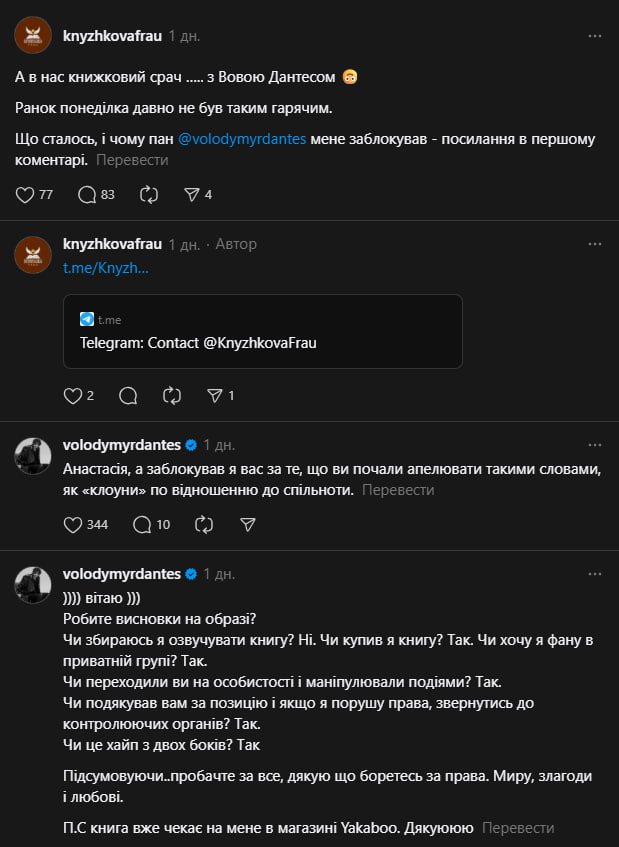Click the @volodymyrdantes mention in the post

(x=242, y=139)
